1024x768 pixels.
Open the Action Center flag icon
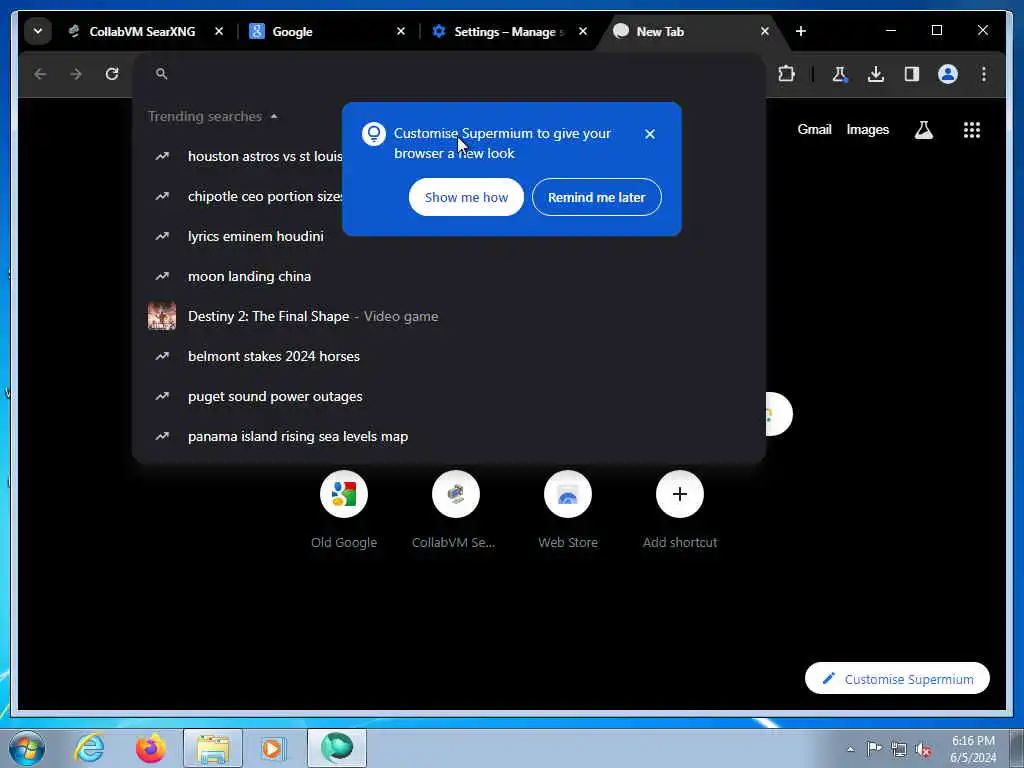(x=874, y=749)
